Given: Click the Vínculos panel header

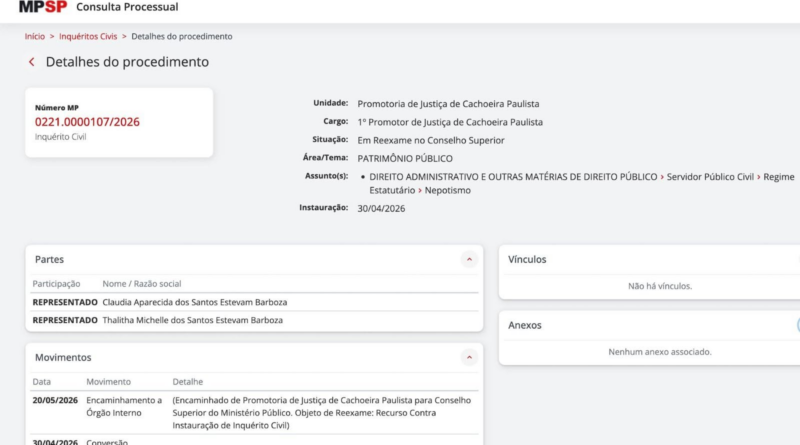Looking at the screenshot, I should click(527, 259).
